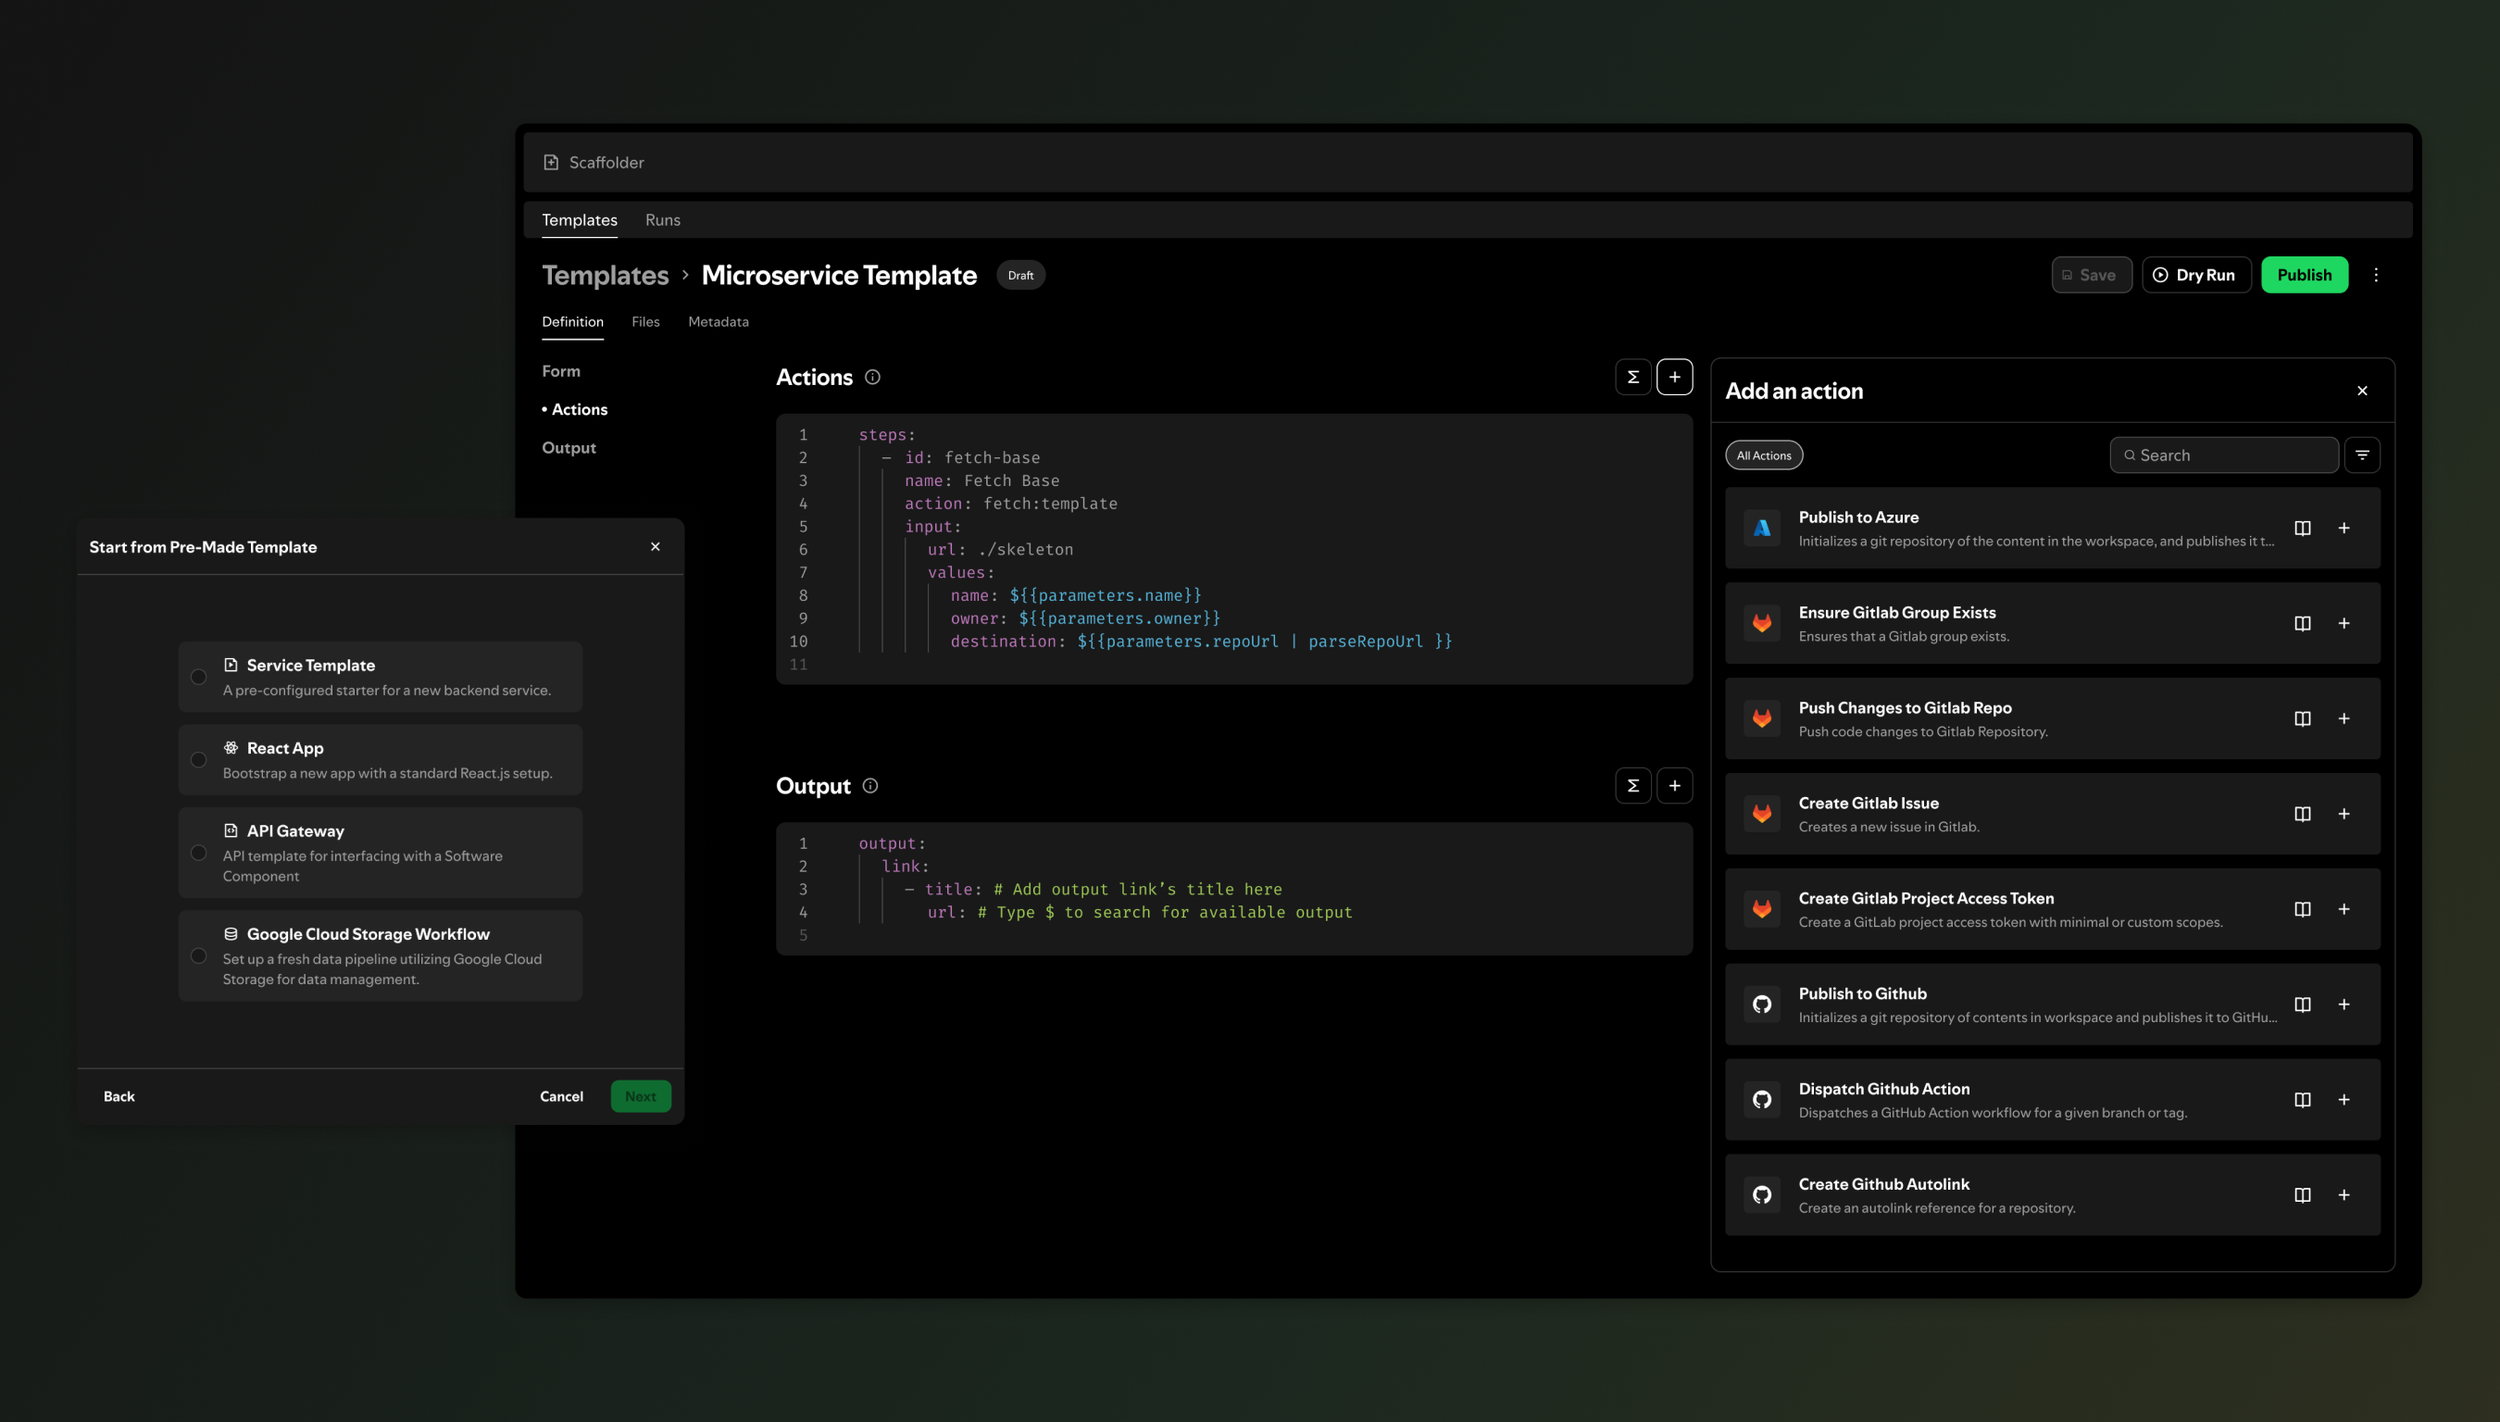Screen dimensions: 2500x1422
Task: Open docs for Publish to Azure action
Action: click(x=2302, y=528)
